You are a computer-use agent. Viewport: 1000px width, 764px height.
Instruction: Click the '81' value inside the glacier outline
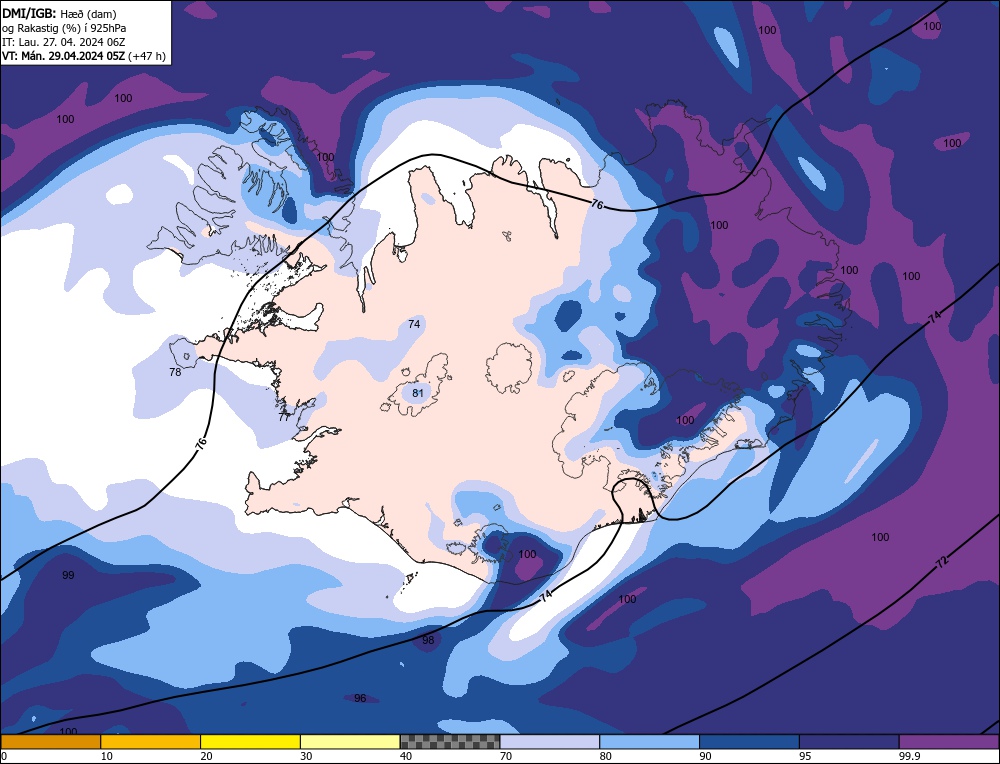(x=418, y=393)
